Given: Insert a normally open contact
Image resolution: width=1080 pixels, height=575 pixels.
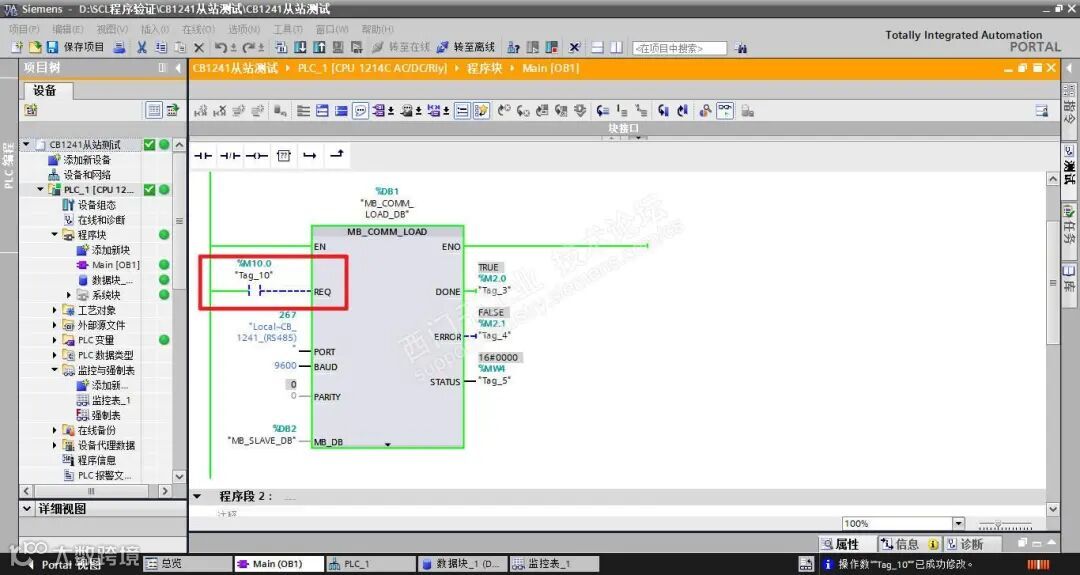Looking at the screenshot, I should pyautogui.click(x=203, y=156).
